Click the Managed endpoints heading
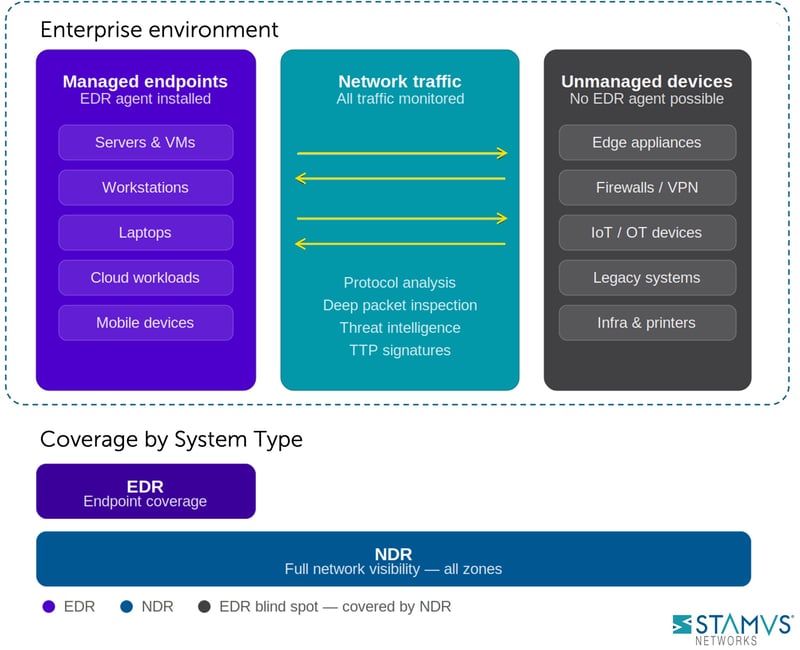 (145, 82)
